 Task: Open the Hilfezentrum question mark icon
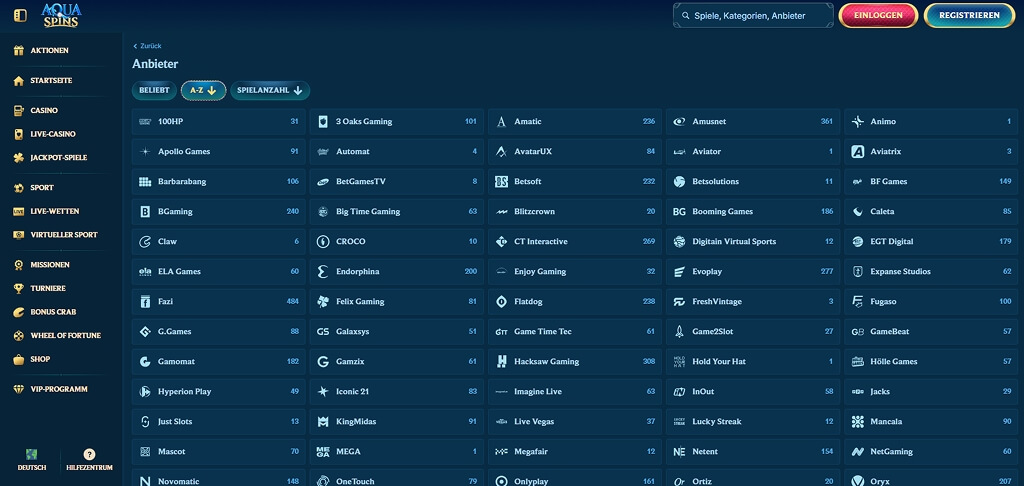coord(89,454)
